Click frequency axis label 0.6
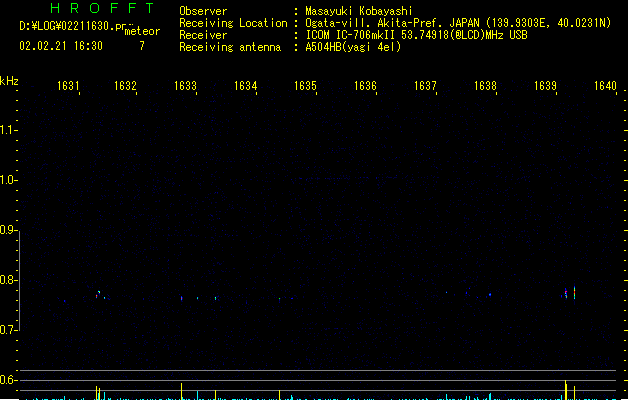 [8, 380]
